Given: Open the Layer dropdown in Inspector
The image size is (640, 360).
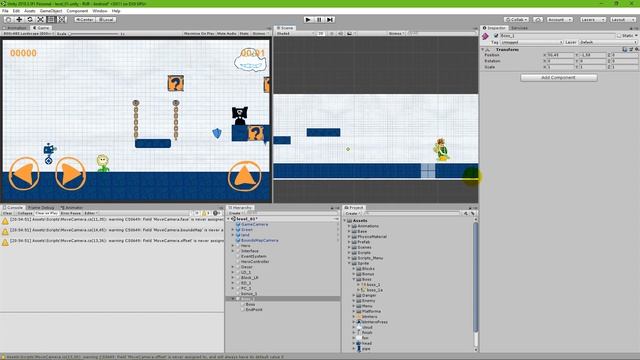Looking at the screenshot, I should coord(608,42).
